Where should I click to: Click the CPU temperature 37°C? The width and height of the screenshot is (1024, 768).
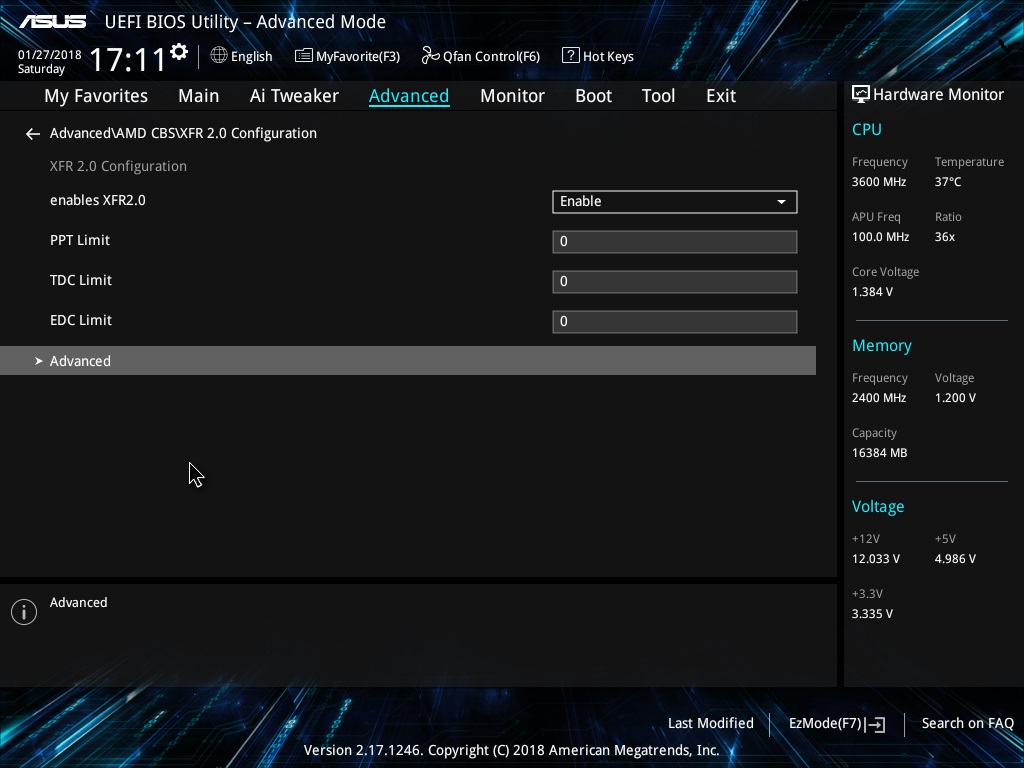pyautogui.click(x=948, y=182)
